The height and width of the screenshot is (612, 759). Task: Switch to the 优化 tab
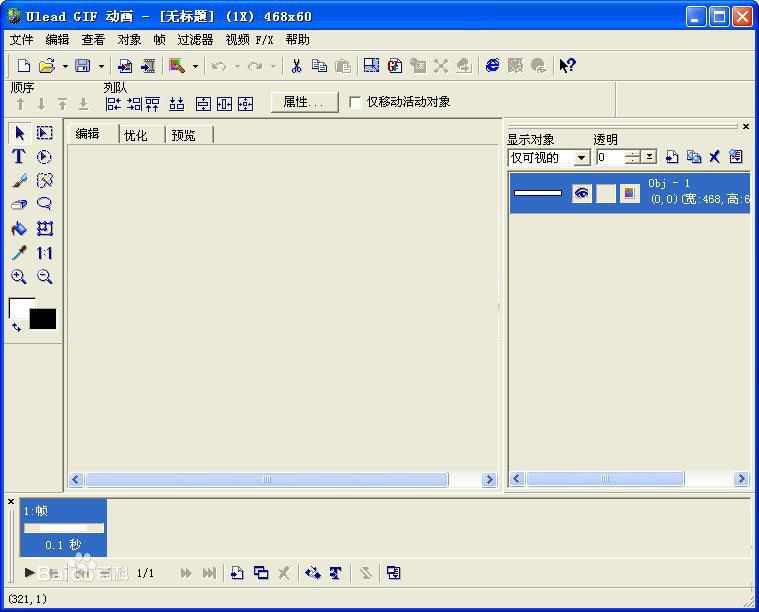click(136, 135)
